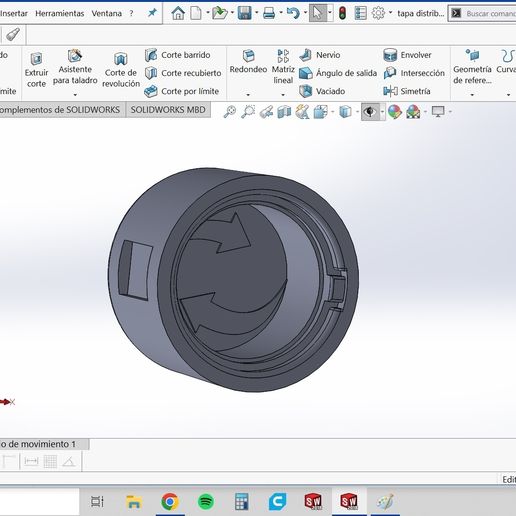Open a file with the Open folder icon
The height and width of the screenshot is (516, 516).
(219, 13)
